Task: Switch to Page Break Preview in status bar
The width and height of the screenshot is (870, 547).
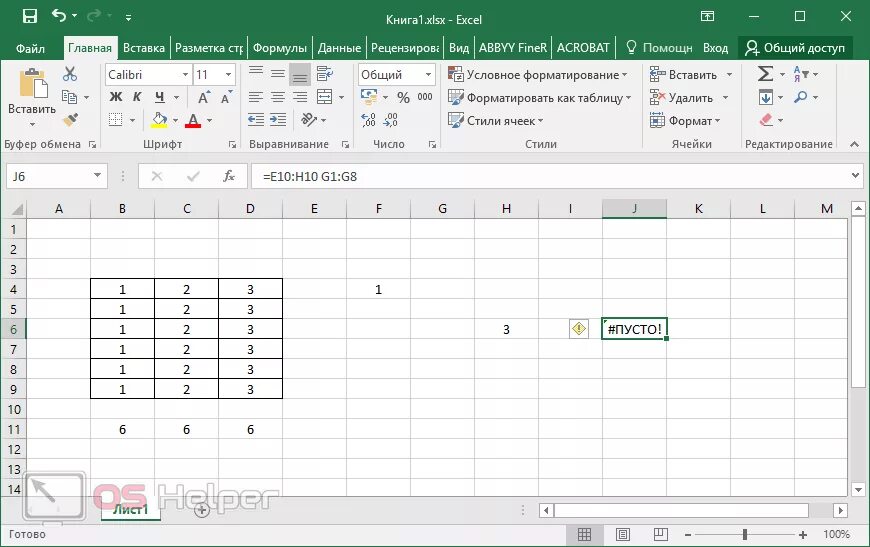Action: pyautogui.click(x=660, y=534)
